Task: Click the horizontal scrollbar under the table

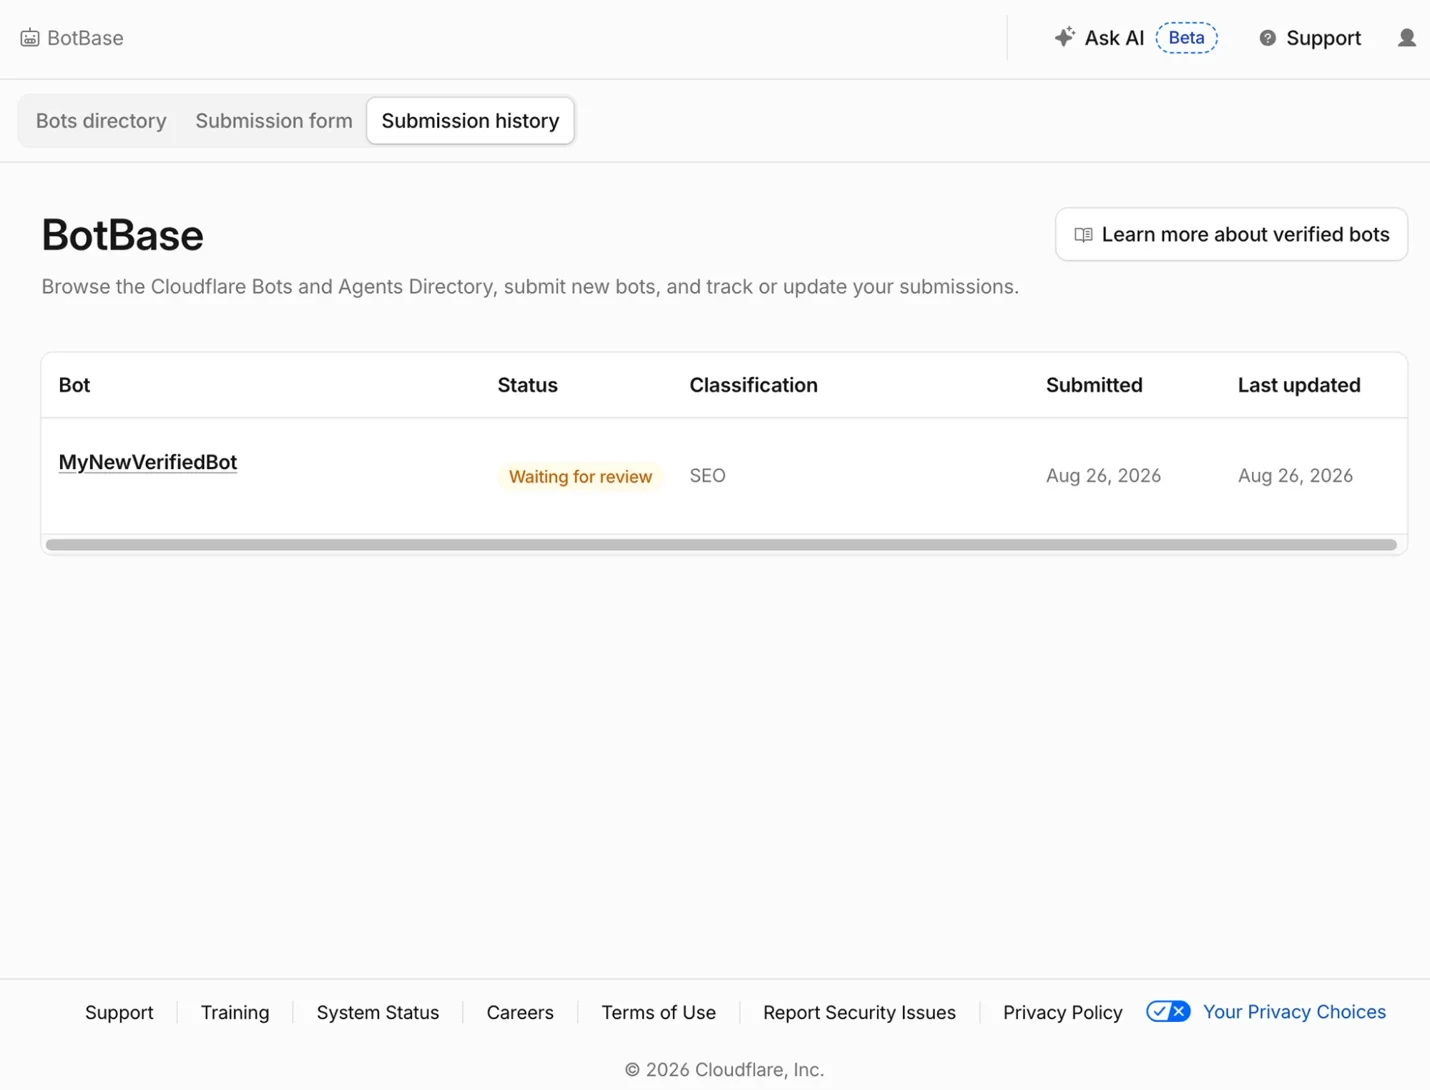Action: pyautogui.click(x=721, y=545)
